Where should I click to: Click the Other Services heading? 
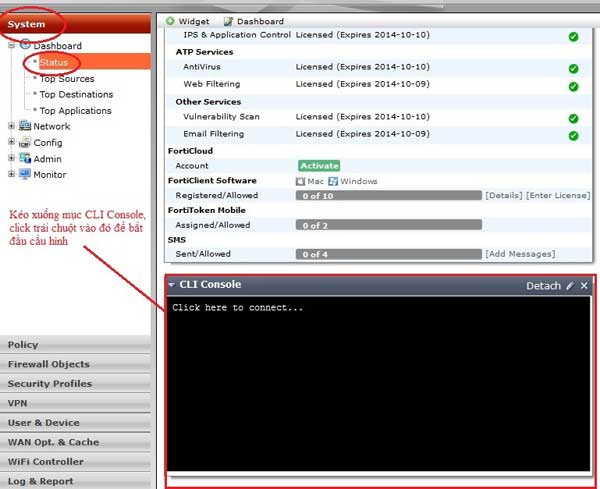point(208,102)
